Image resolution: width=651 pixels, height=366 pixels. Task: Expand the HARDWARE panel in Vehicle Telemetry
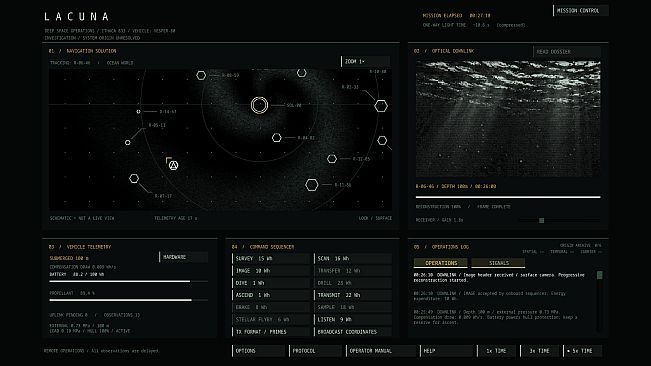click(184, 257)
